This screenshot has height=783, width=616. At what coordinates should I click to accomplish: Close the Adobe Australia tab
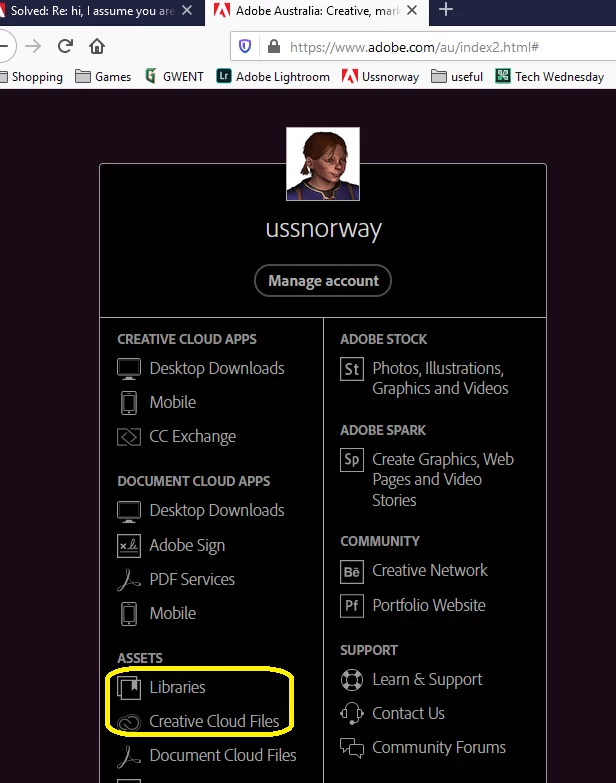pos(412,10)
